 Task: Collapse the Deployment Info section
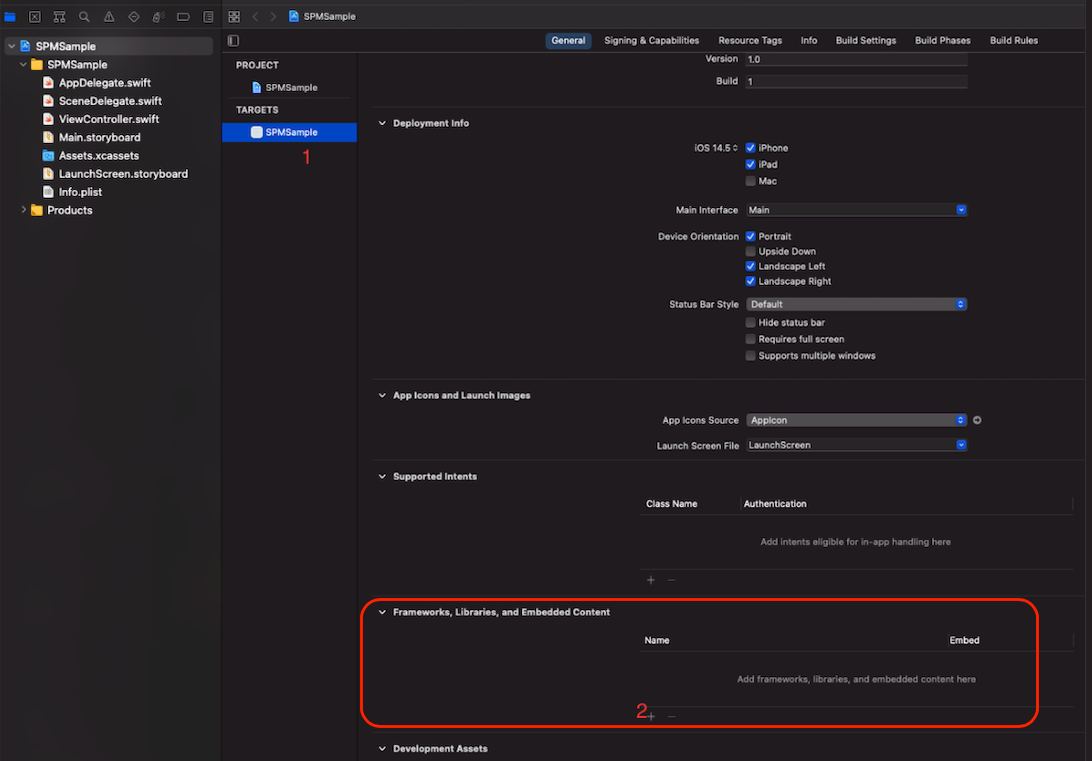[382, 123]
